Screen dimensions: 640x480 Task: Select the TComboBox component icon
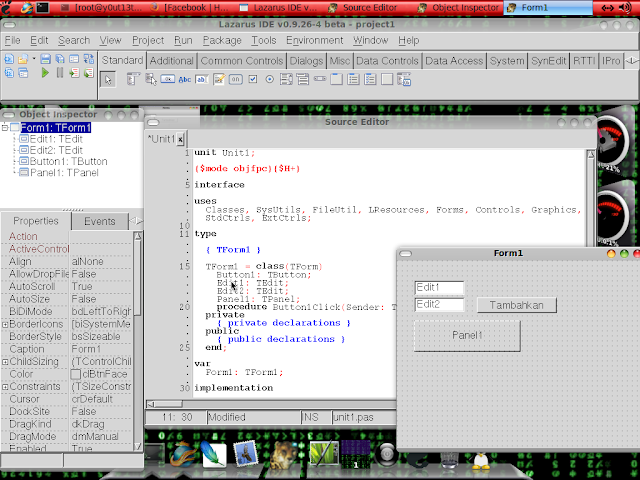tap(302, 79)
